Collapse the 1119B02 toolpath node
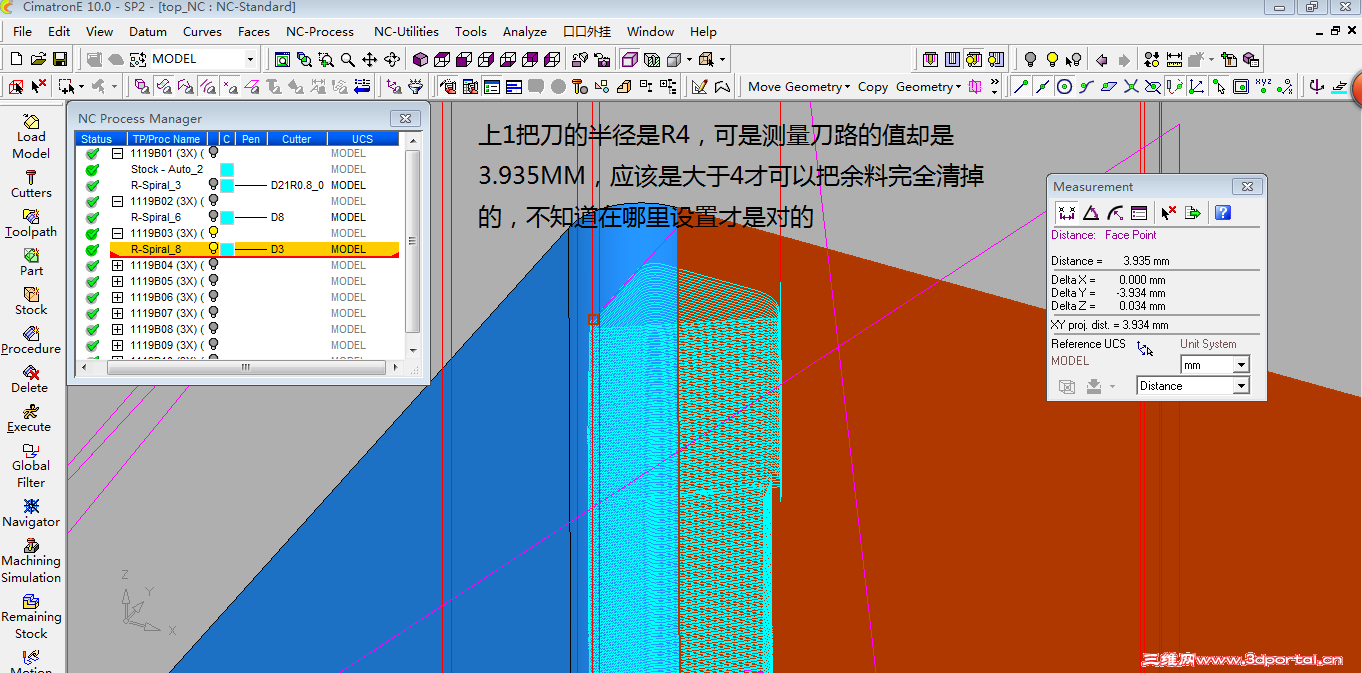 (117, 201)
